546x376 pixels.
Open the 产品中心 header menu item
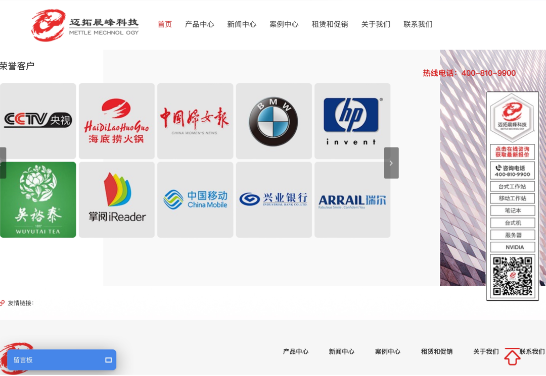click(x=199, y=24)
